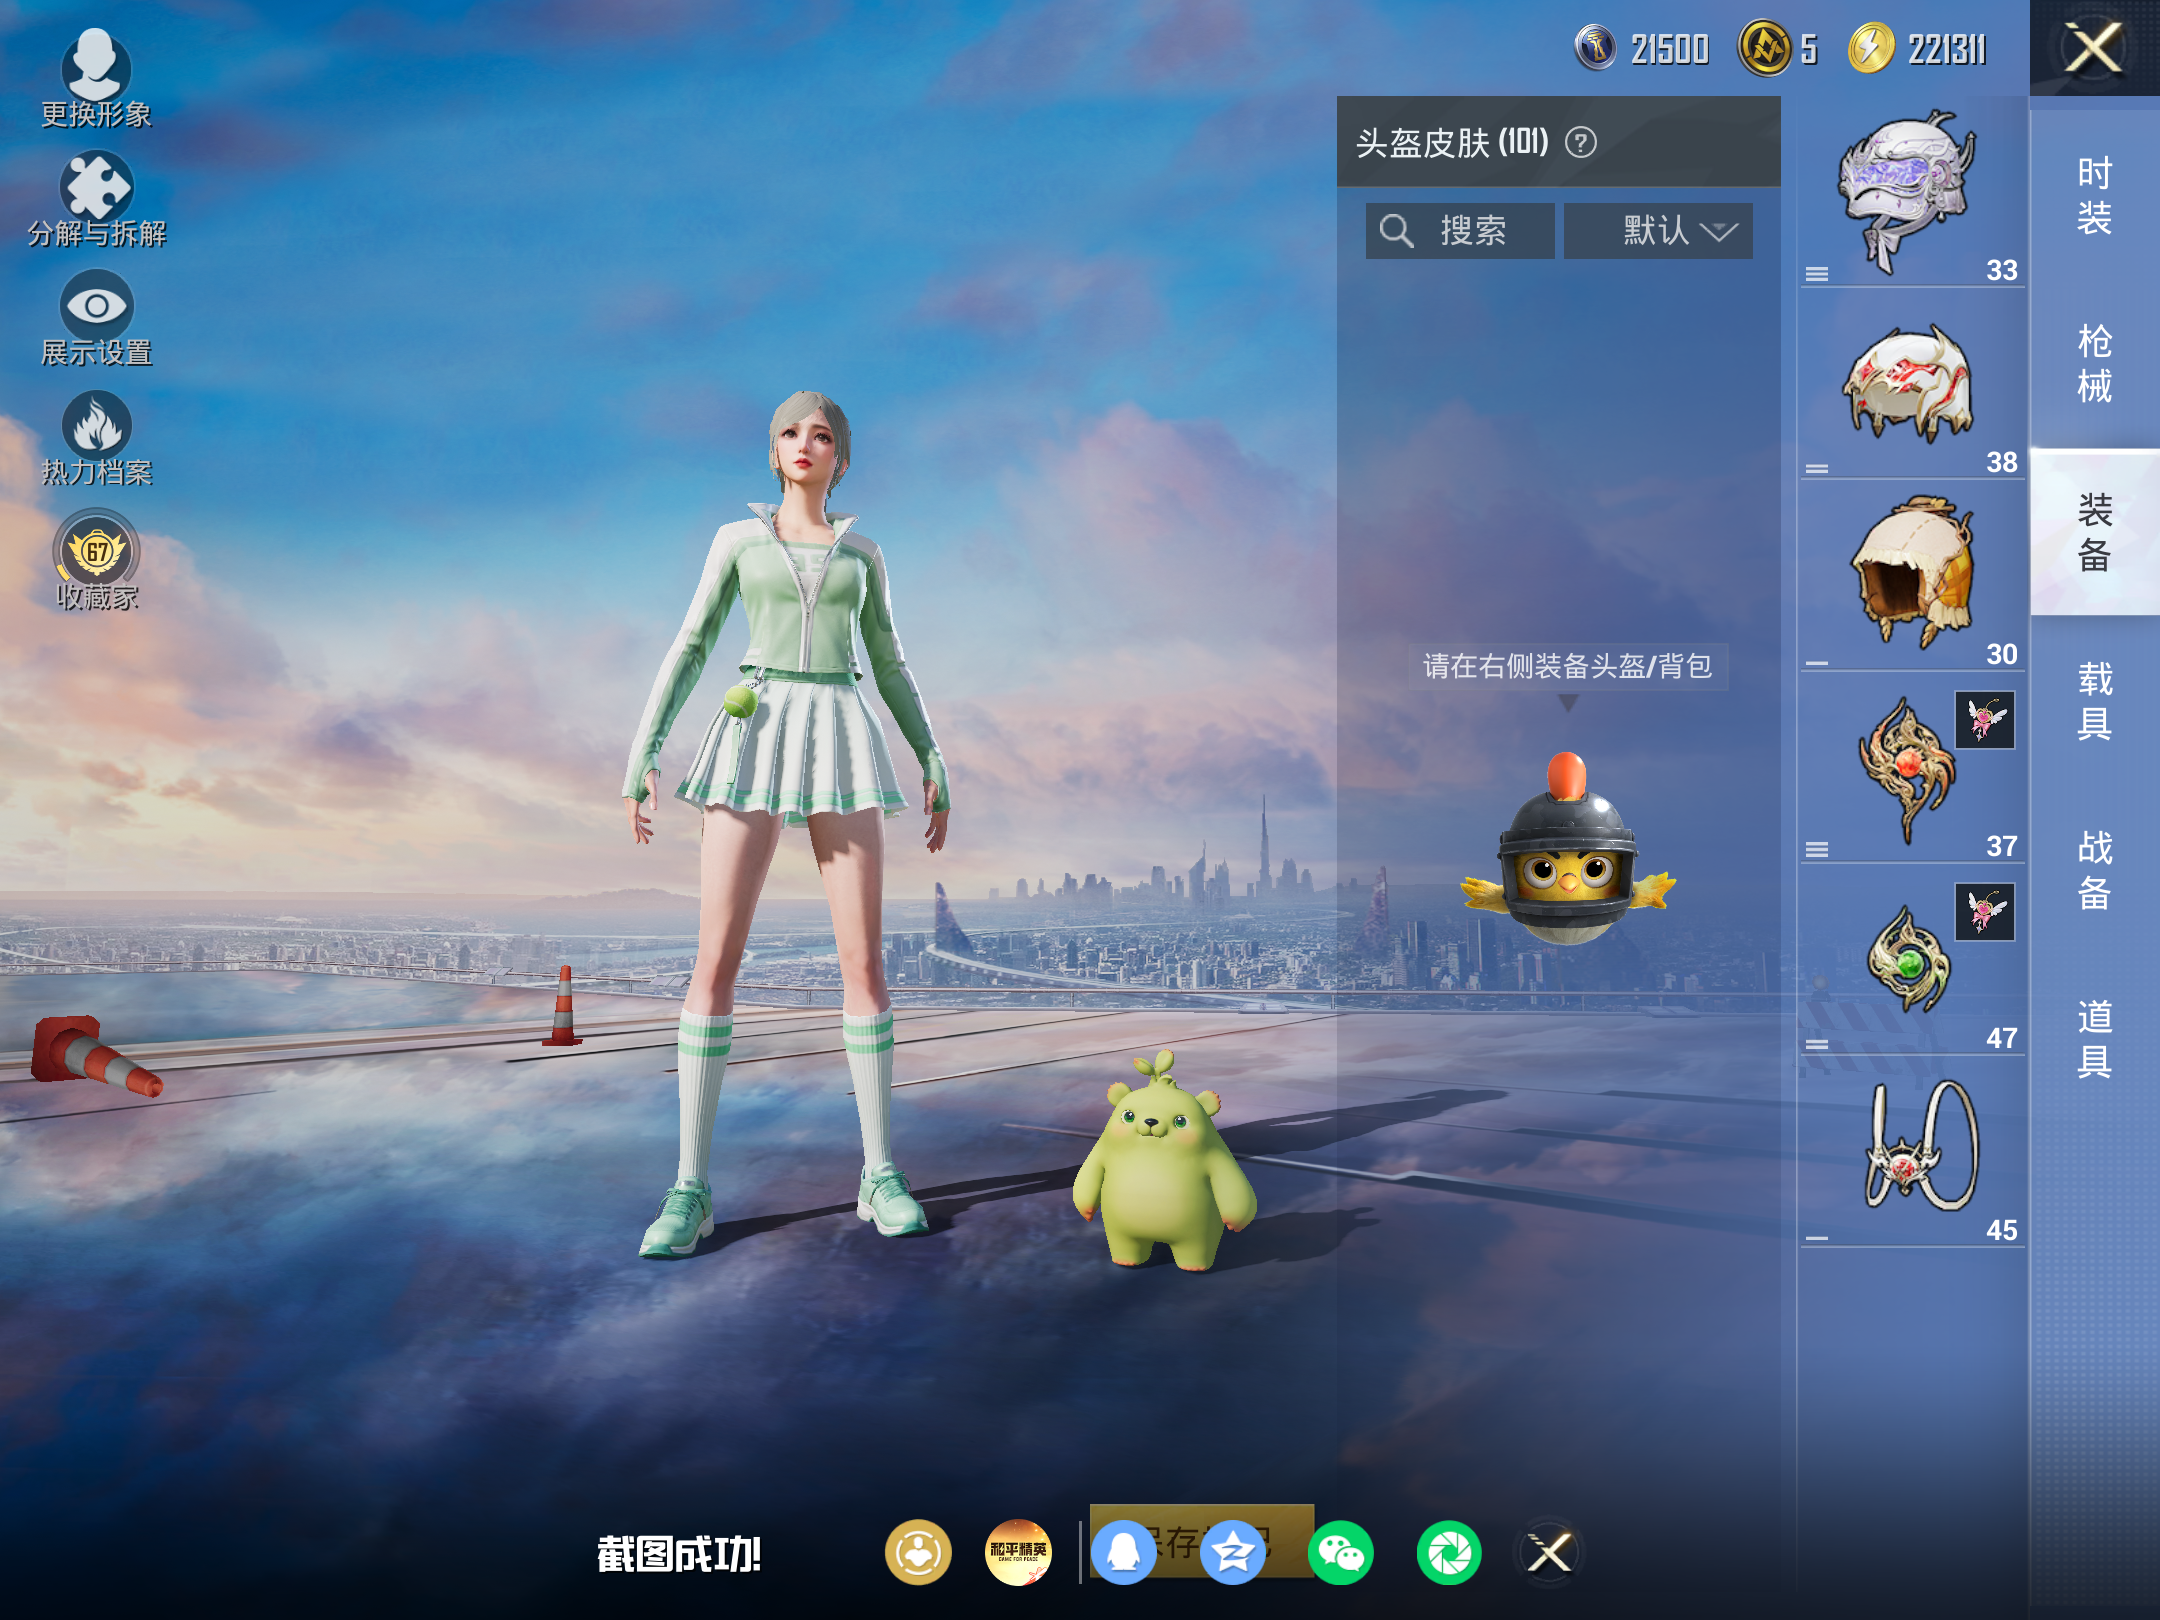
Task: Open the 载具 vehicle tab
Action: (2095, 700)
